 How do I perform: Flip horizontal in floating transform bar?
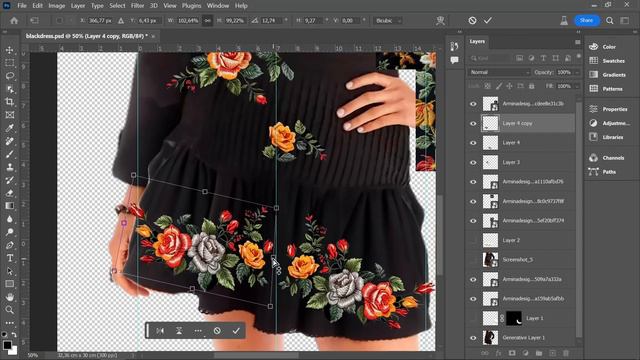point(160,331)
